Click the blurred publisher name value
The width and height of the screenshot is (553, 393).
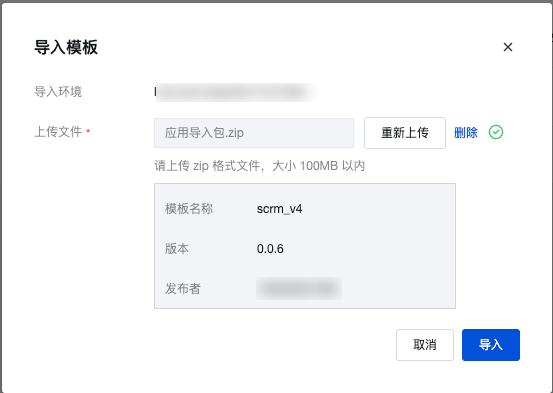[299, 289]
